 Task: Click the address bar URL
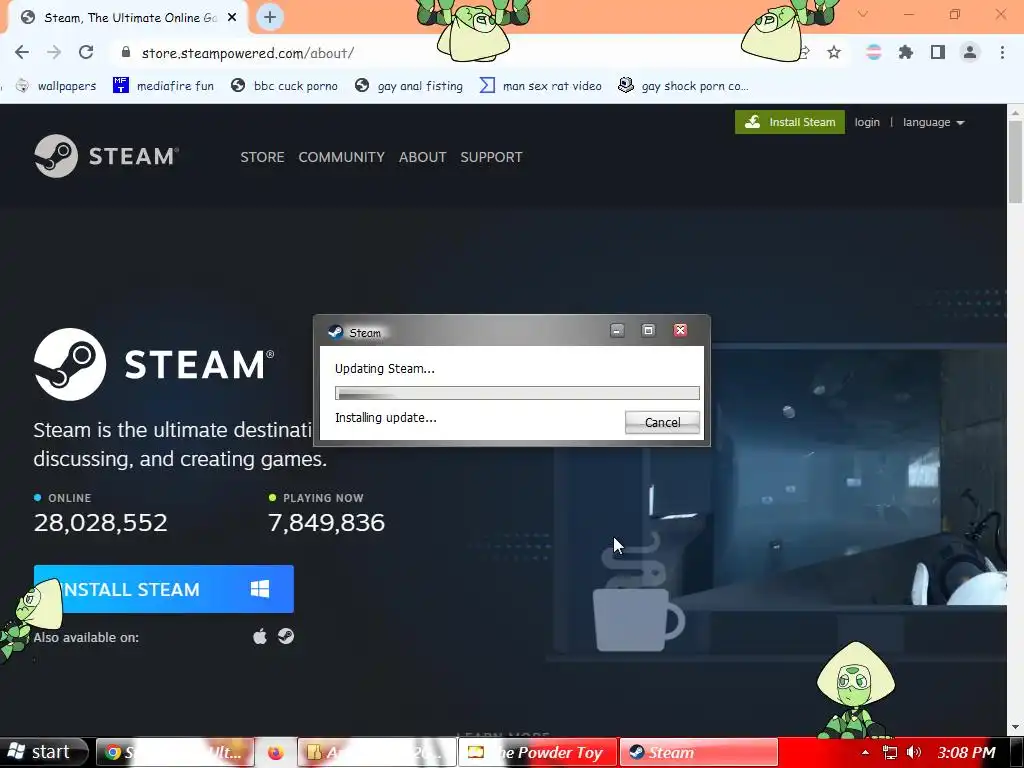[248, 53]
